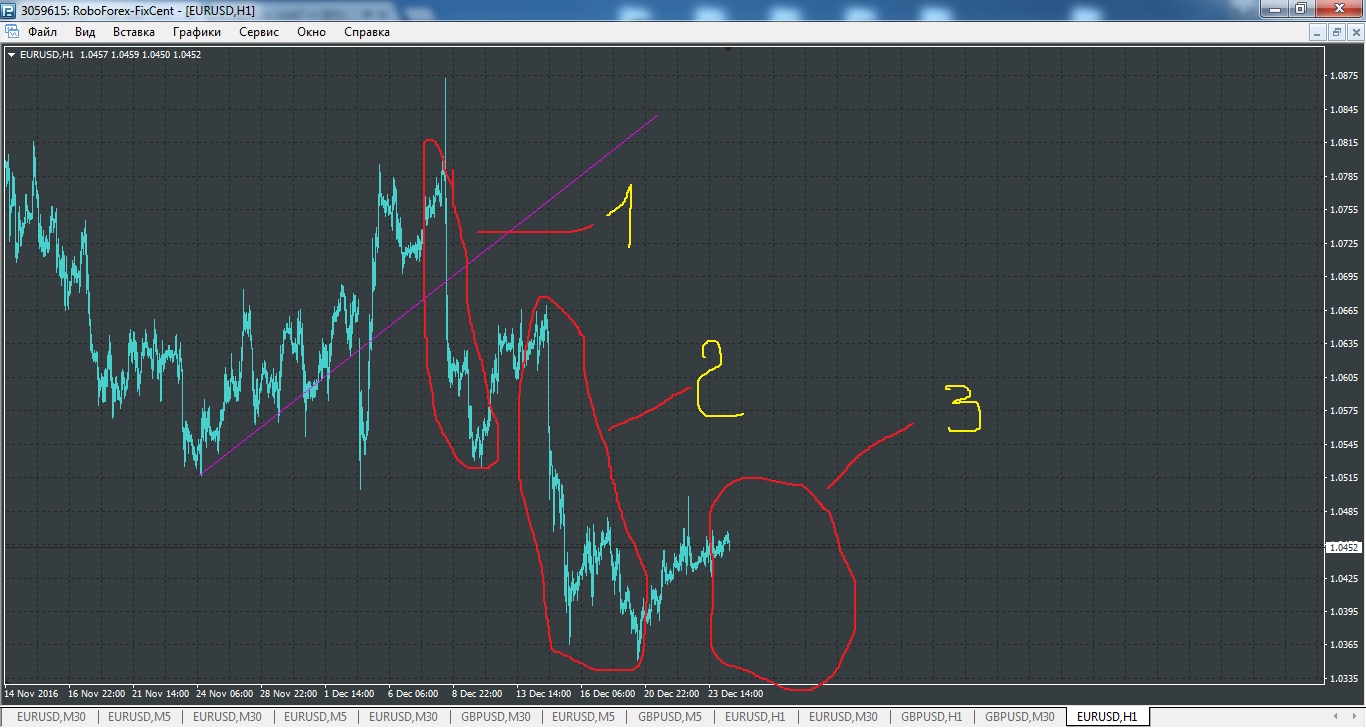
Task: Click the 1.0335 value on price scale
Action: (1345, 679)
